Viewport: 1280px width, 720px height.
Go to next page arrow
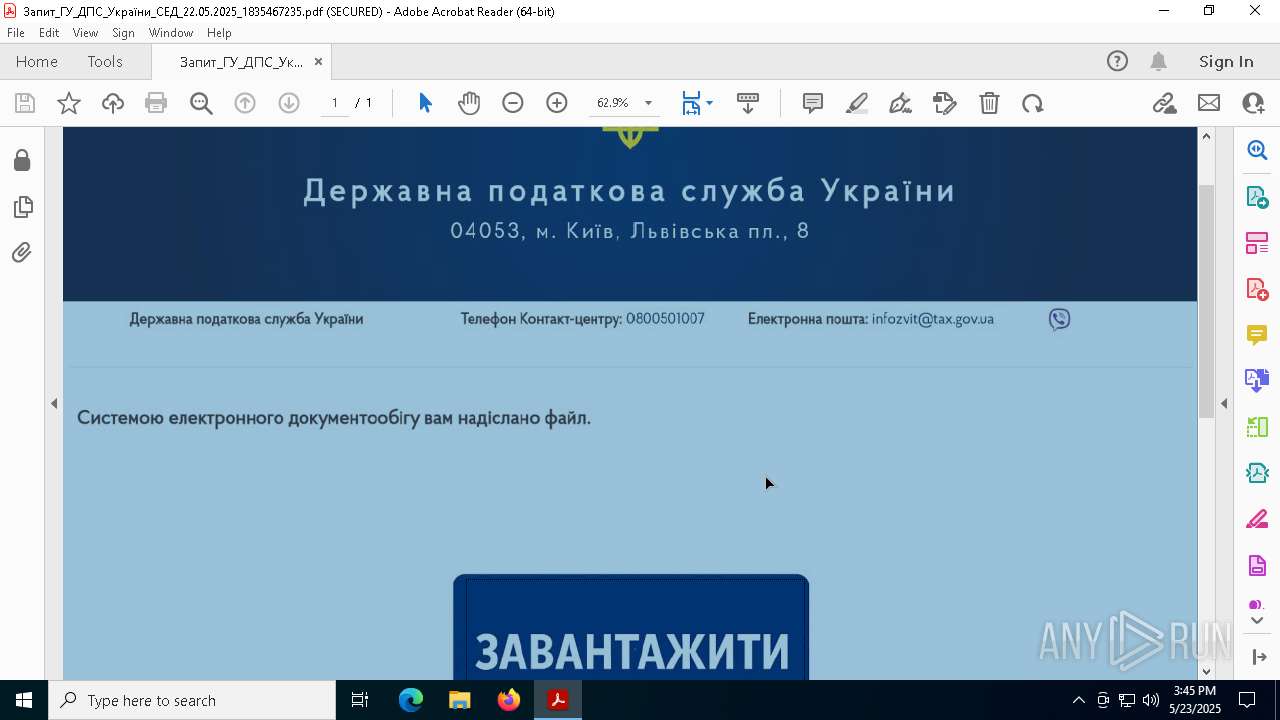tap(289, 103)
